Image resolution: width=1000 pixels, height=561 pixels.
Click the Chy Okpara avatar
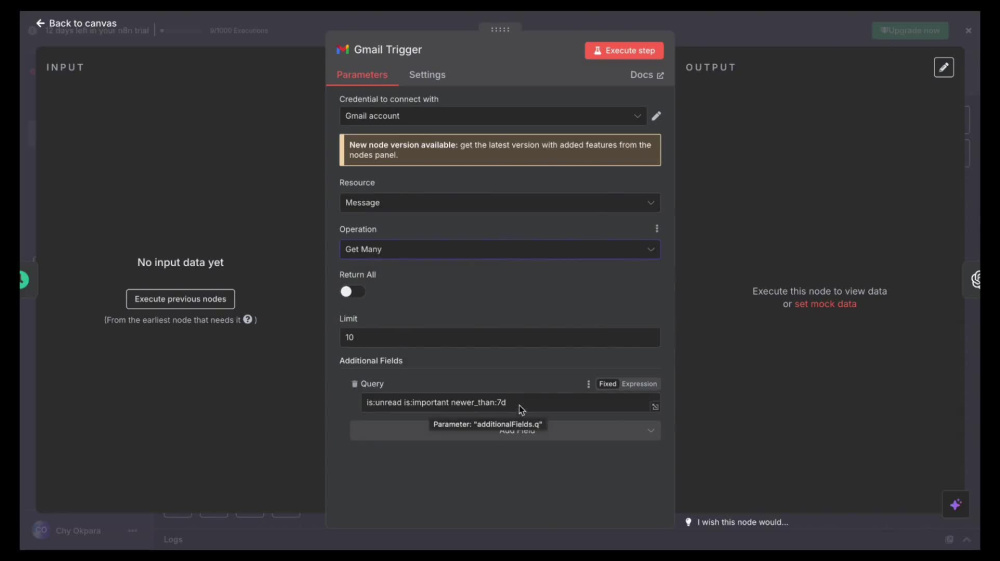(41, 530)
